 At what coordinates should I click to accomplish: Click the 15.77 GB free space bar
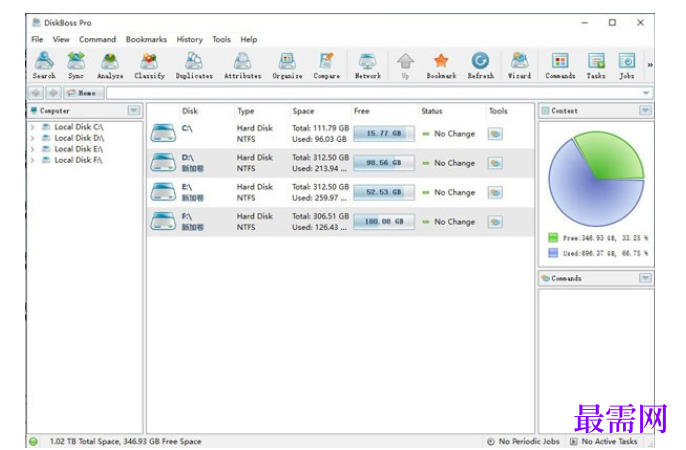click(384, 133)
